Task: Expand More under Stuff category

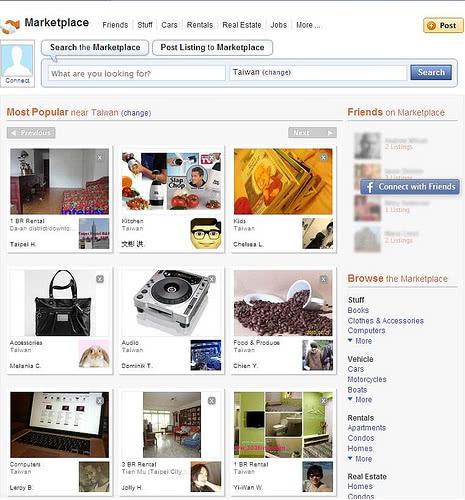Action: click(360, 341)
